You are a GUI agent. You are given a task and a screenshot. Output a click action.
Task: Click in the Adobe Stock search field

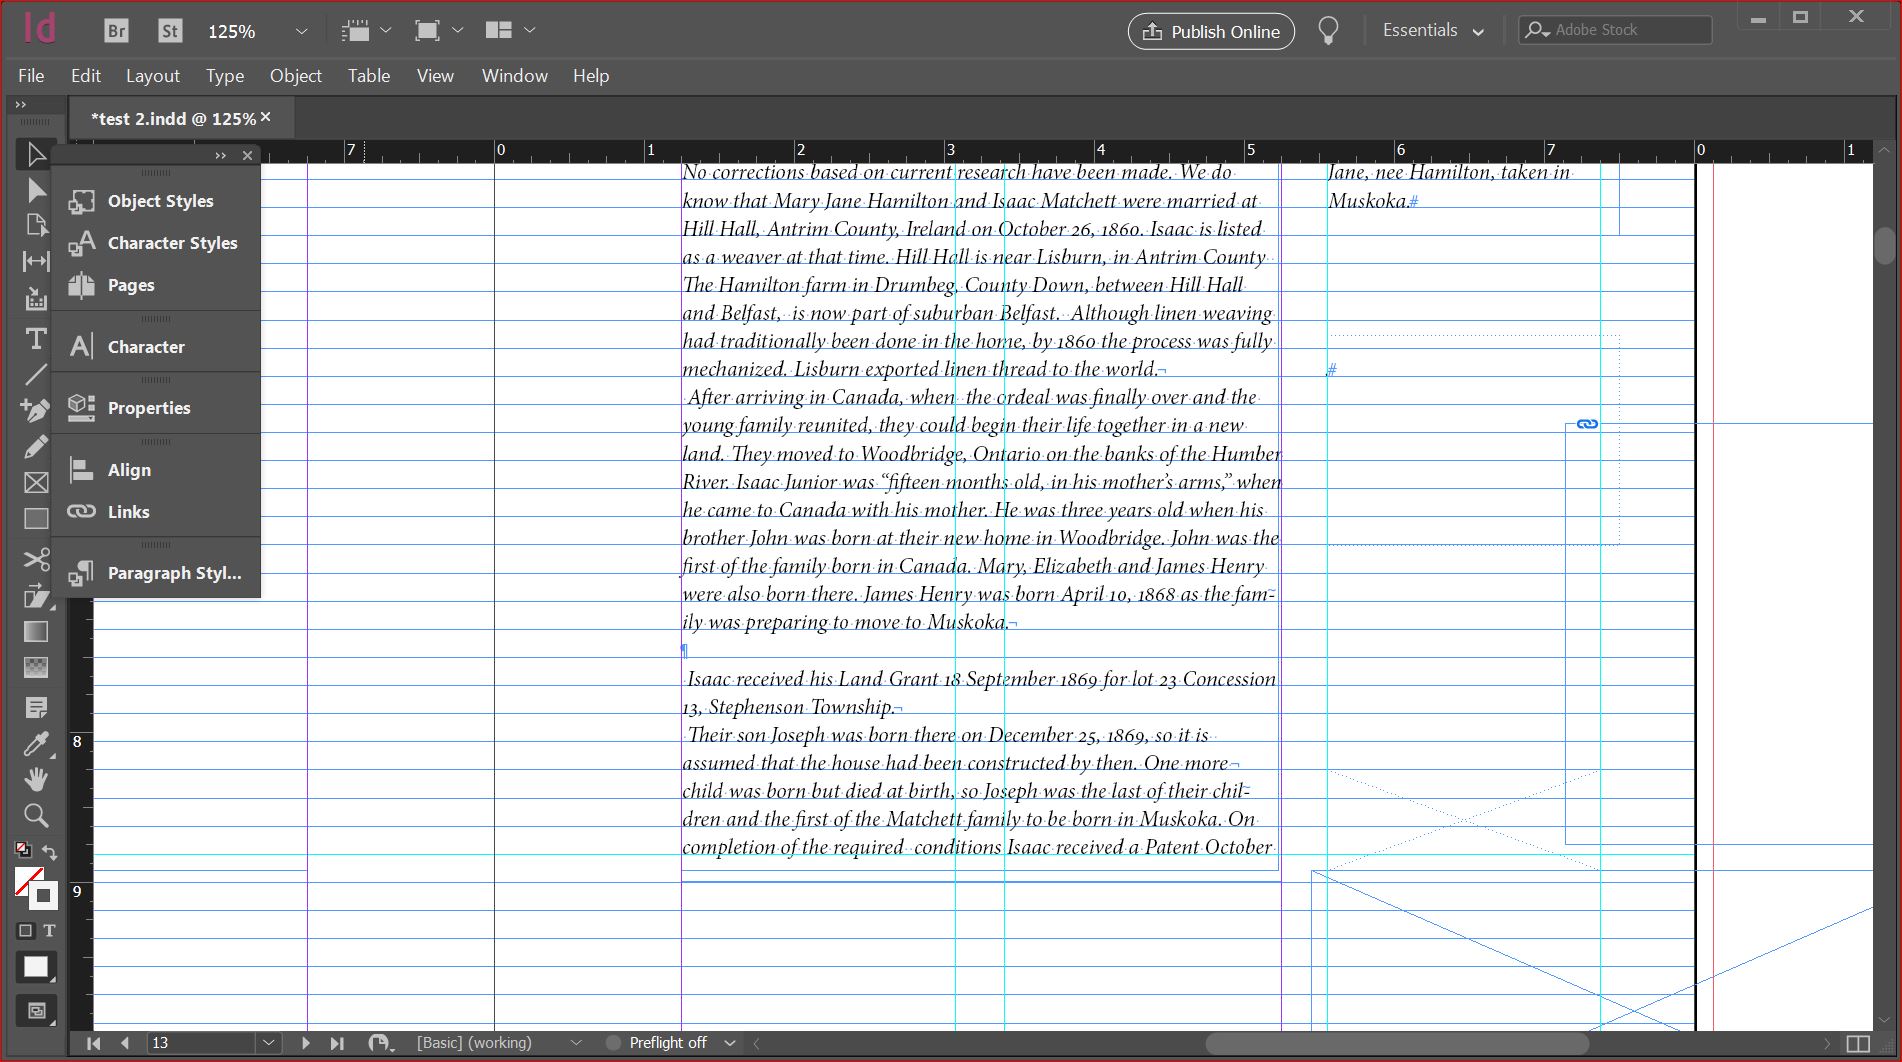point(1615,30)
